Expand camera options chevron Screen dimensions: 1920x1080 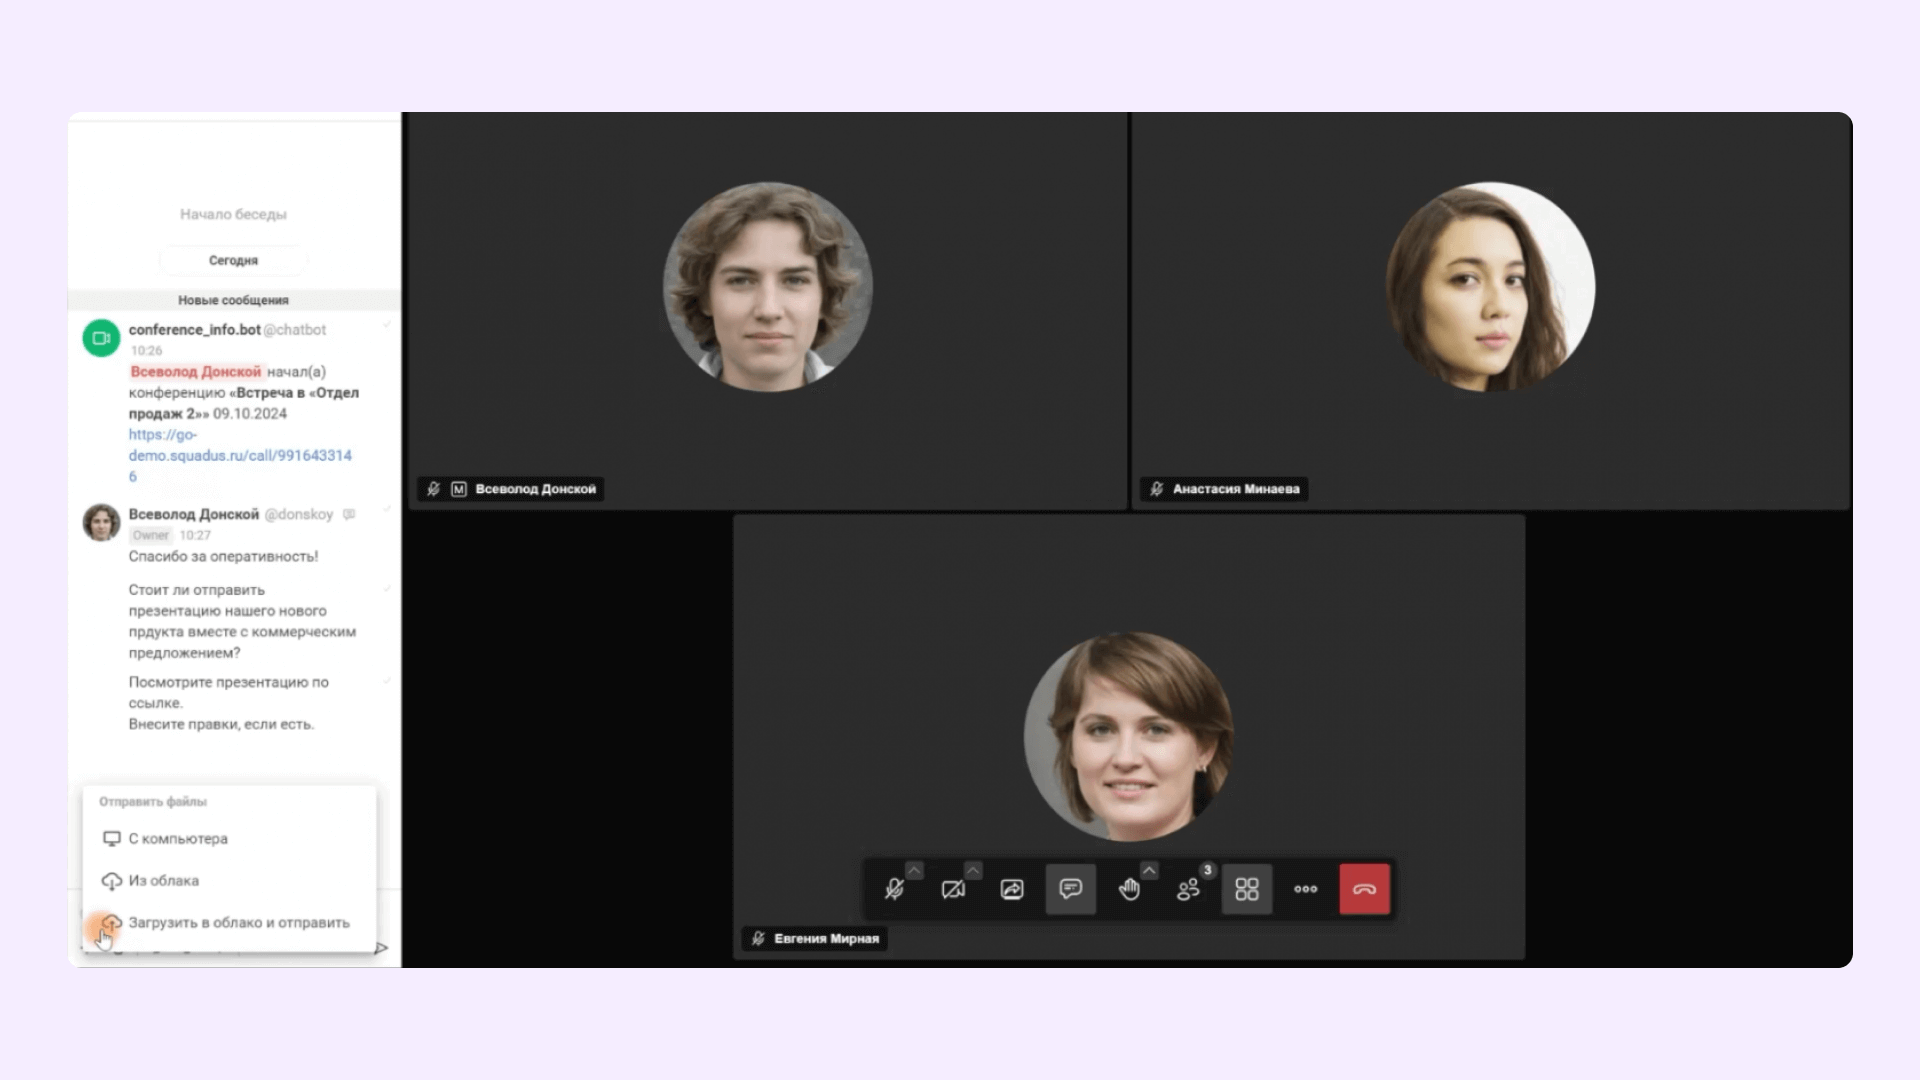[x=973, y=870]
